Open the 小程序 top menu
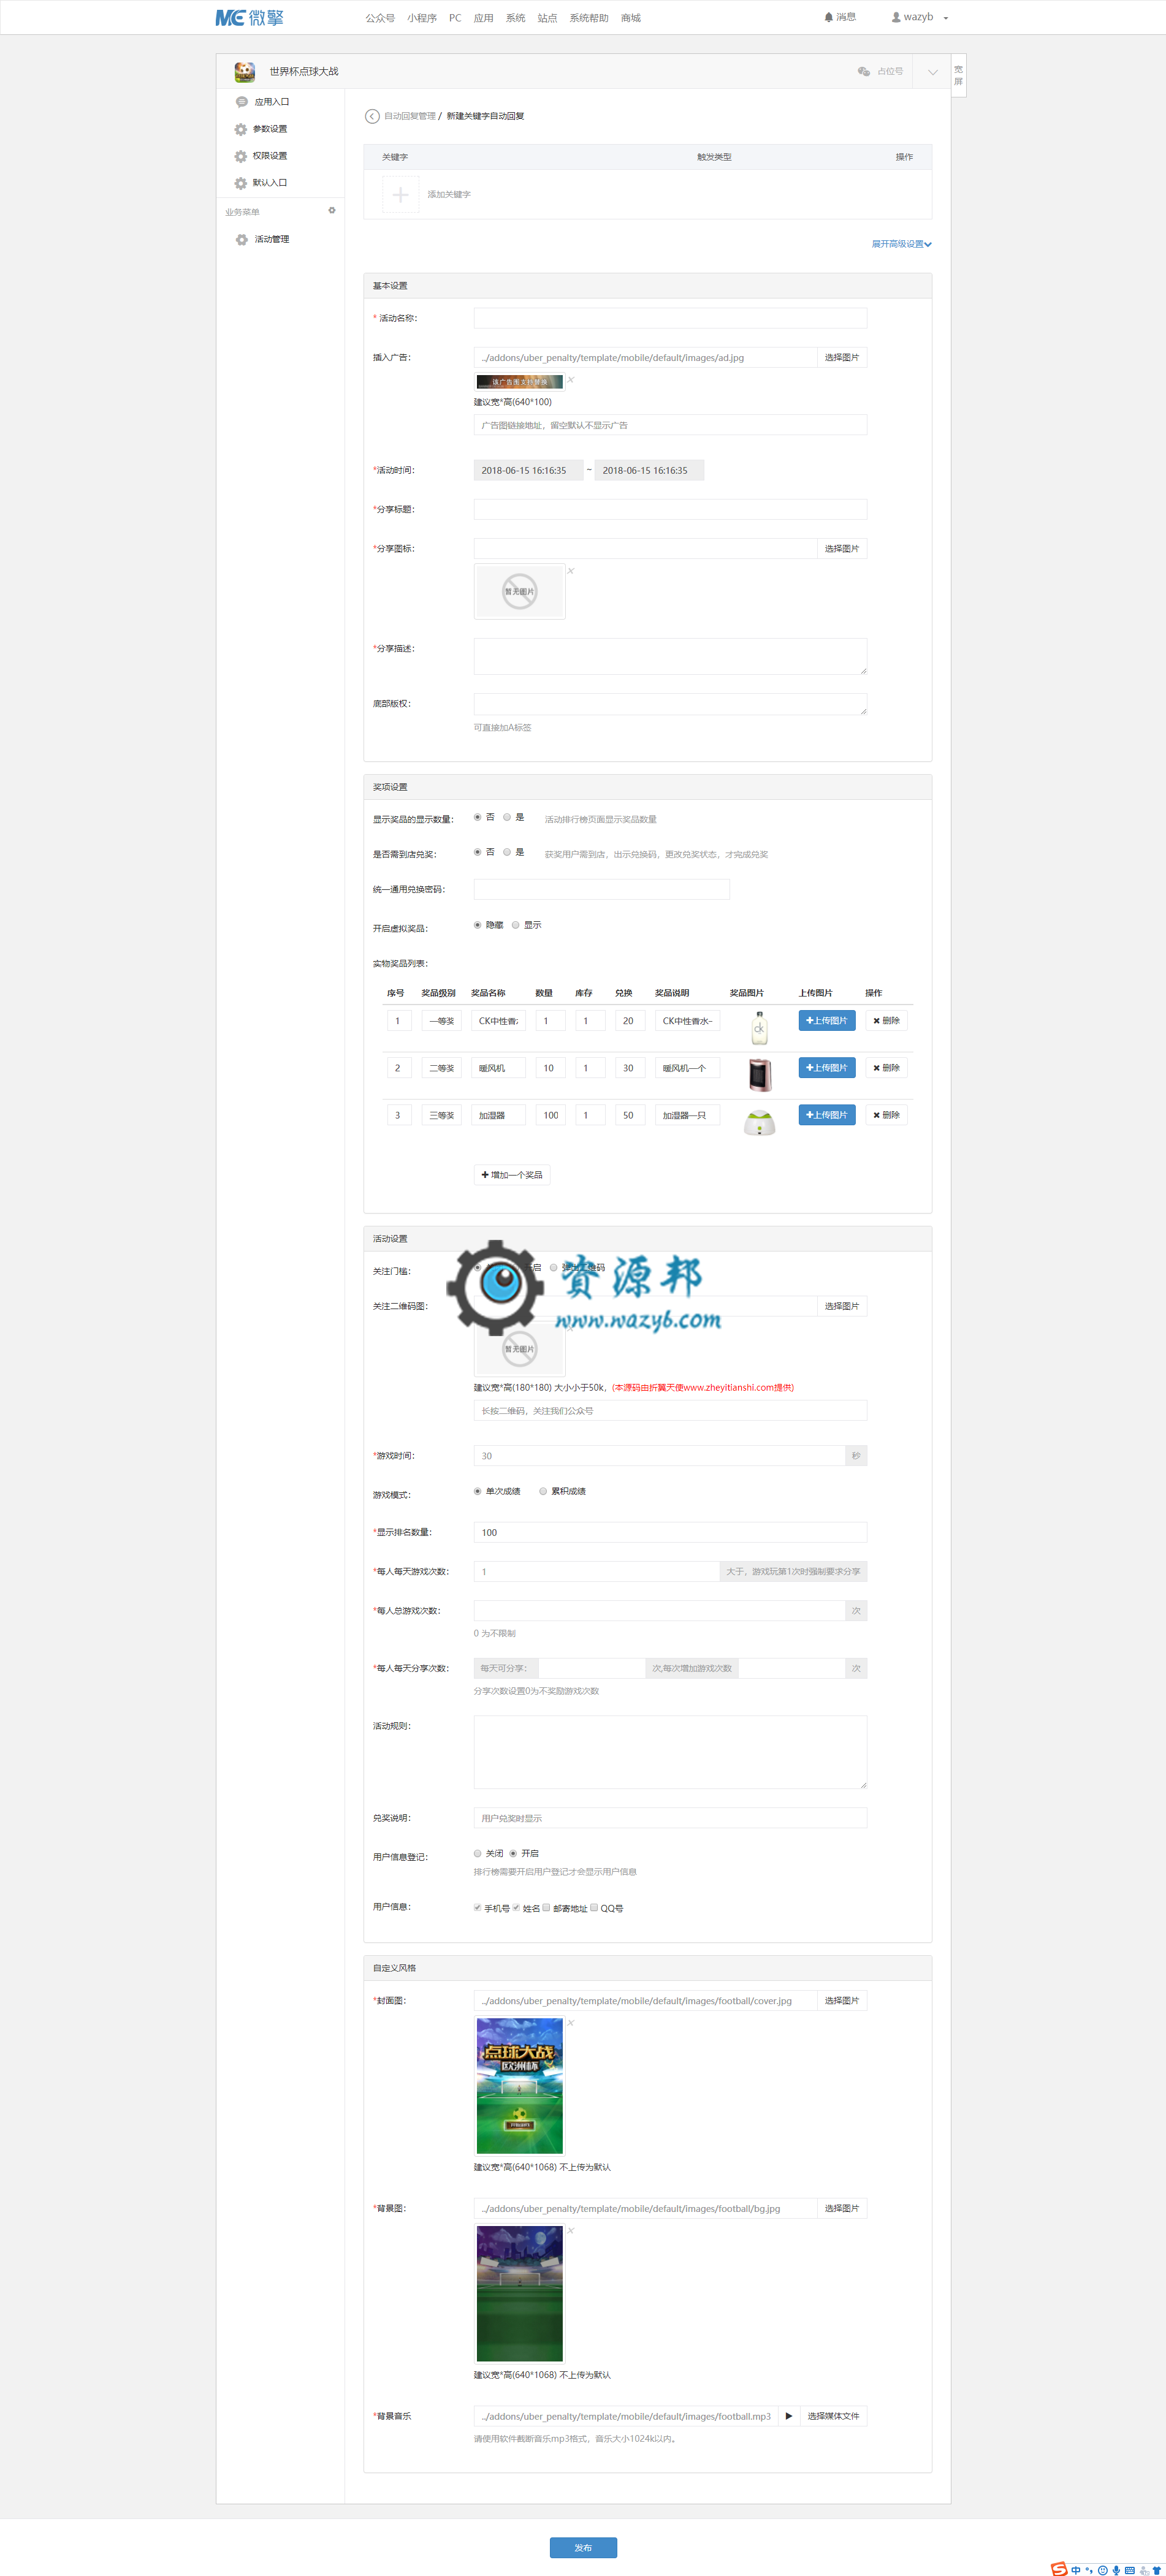 pos(422,18)
